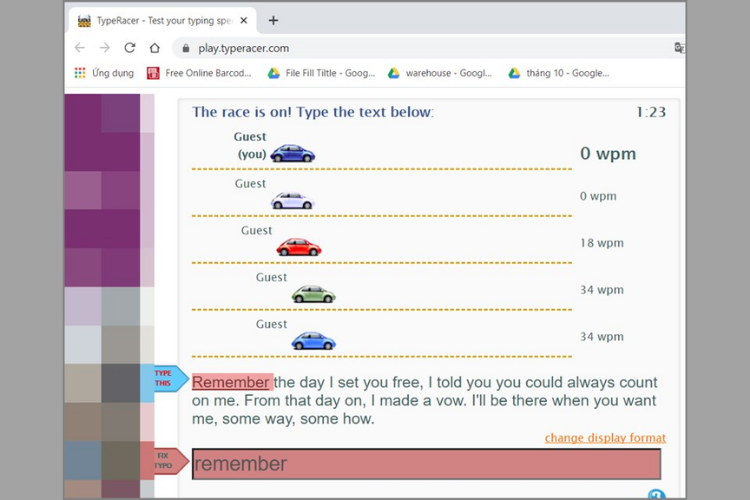Open the translate page icon
The width and height of the screenshot is (750, 500).
point(679,48)
